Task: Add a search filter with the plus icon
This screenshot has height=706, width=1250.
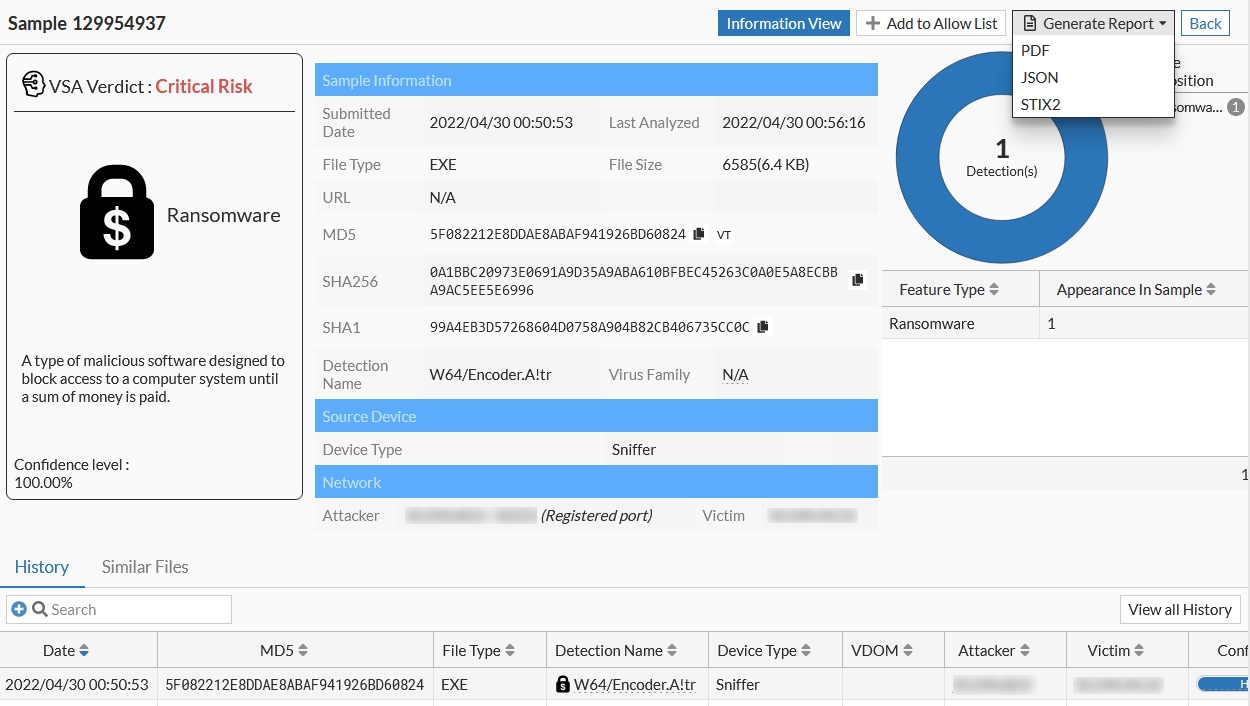Action: (x=19, y=609)
